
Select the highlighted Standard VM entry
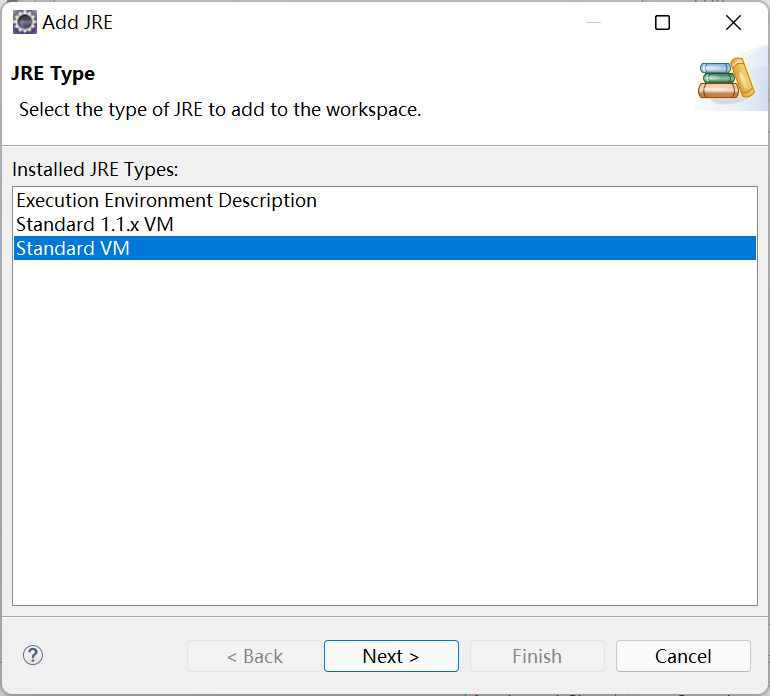coord(73,248)
